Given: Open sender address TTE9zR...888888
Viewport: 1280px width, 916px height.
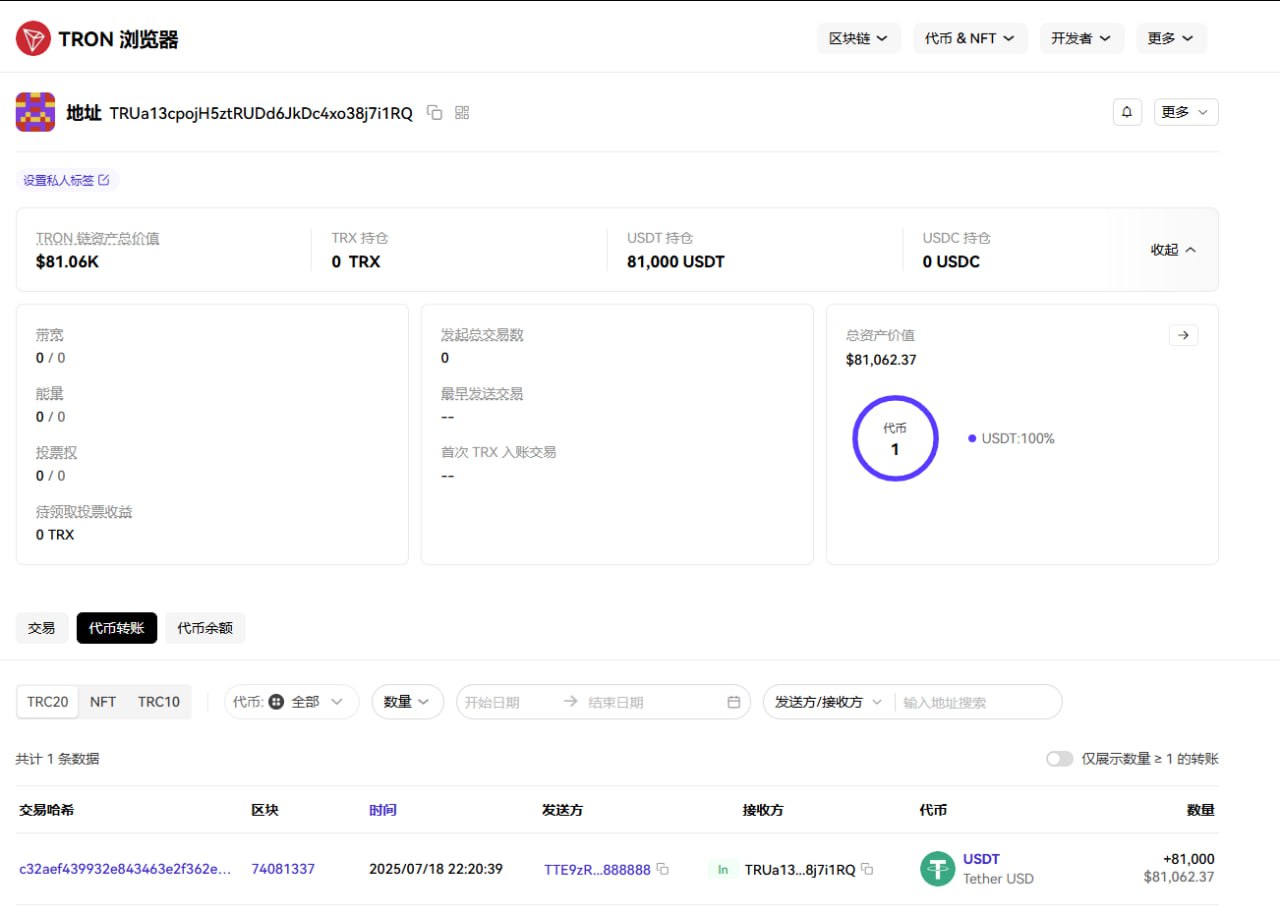Looking at the screenshot, I should pos(597,870).
